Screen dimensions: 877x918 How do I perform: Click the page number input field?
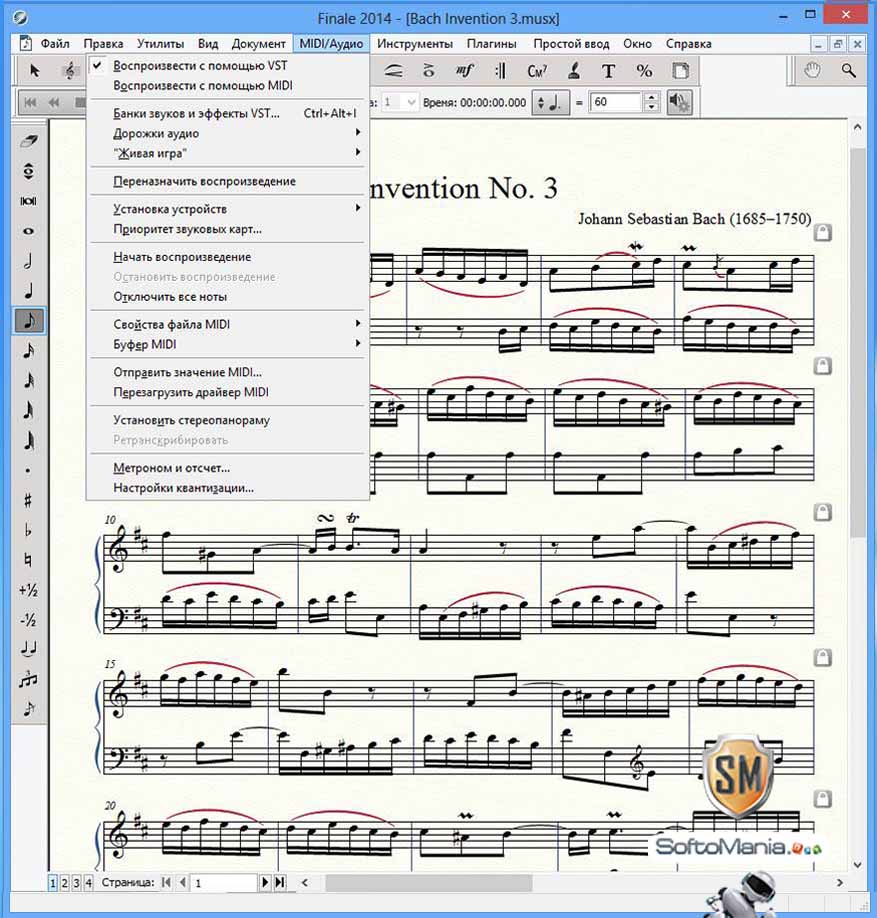click(225, 883)
